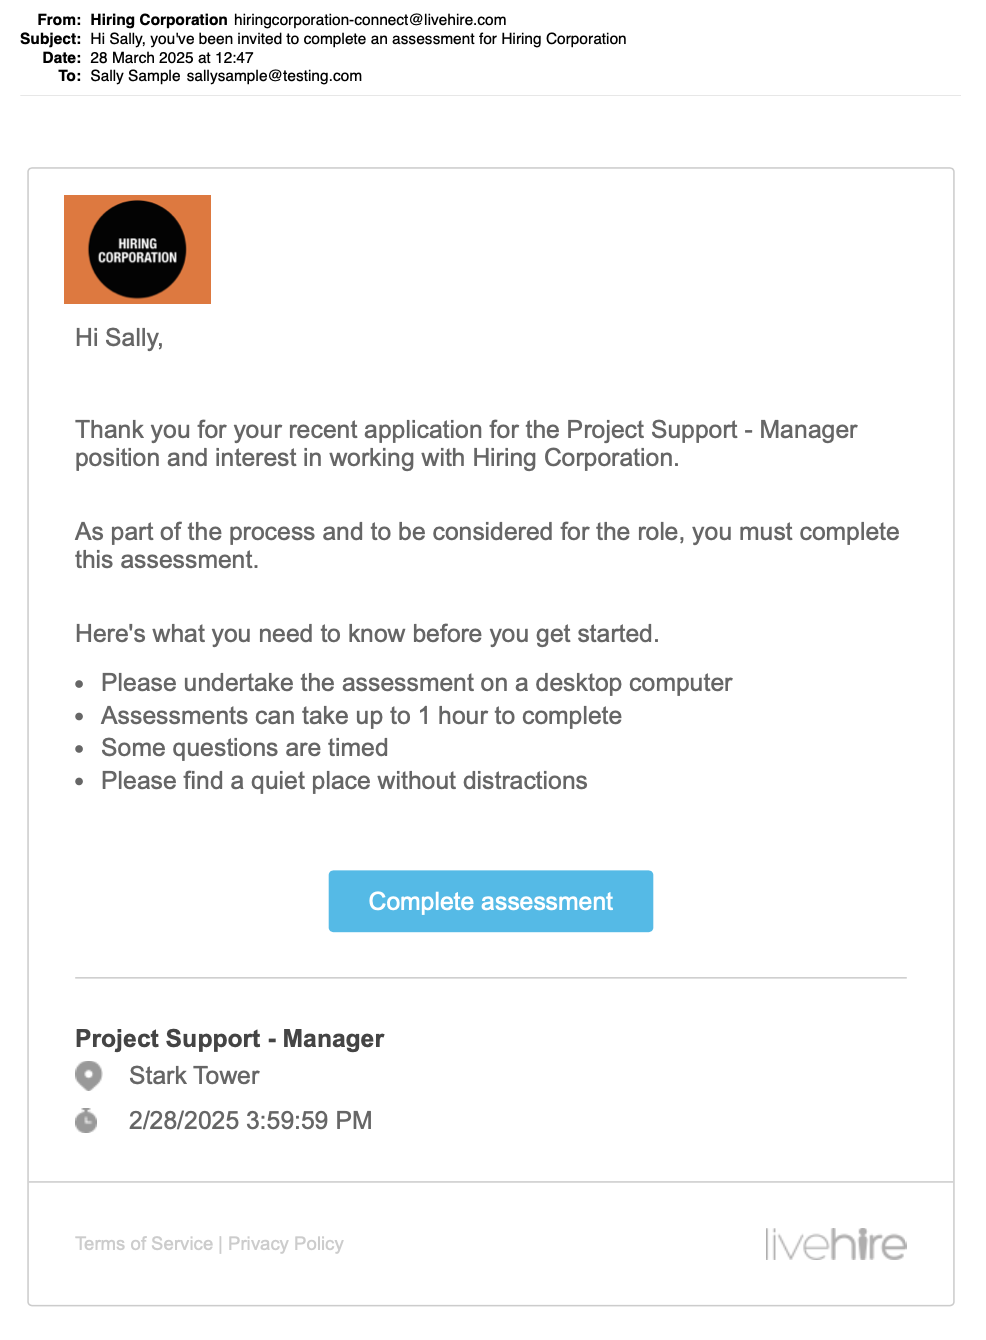Open the Terms of Service link

pos(144,1244)
